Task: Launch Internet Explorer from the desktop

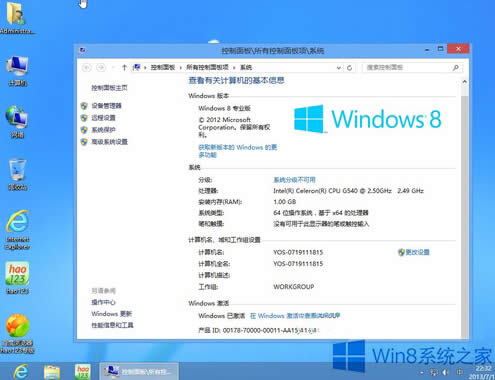Action: (17, 230)
